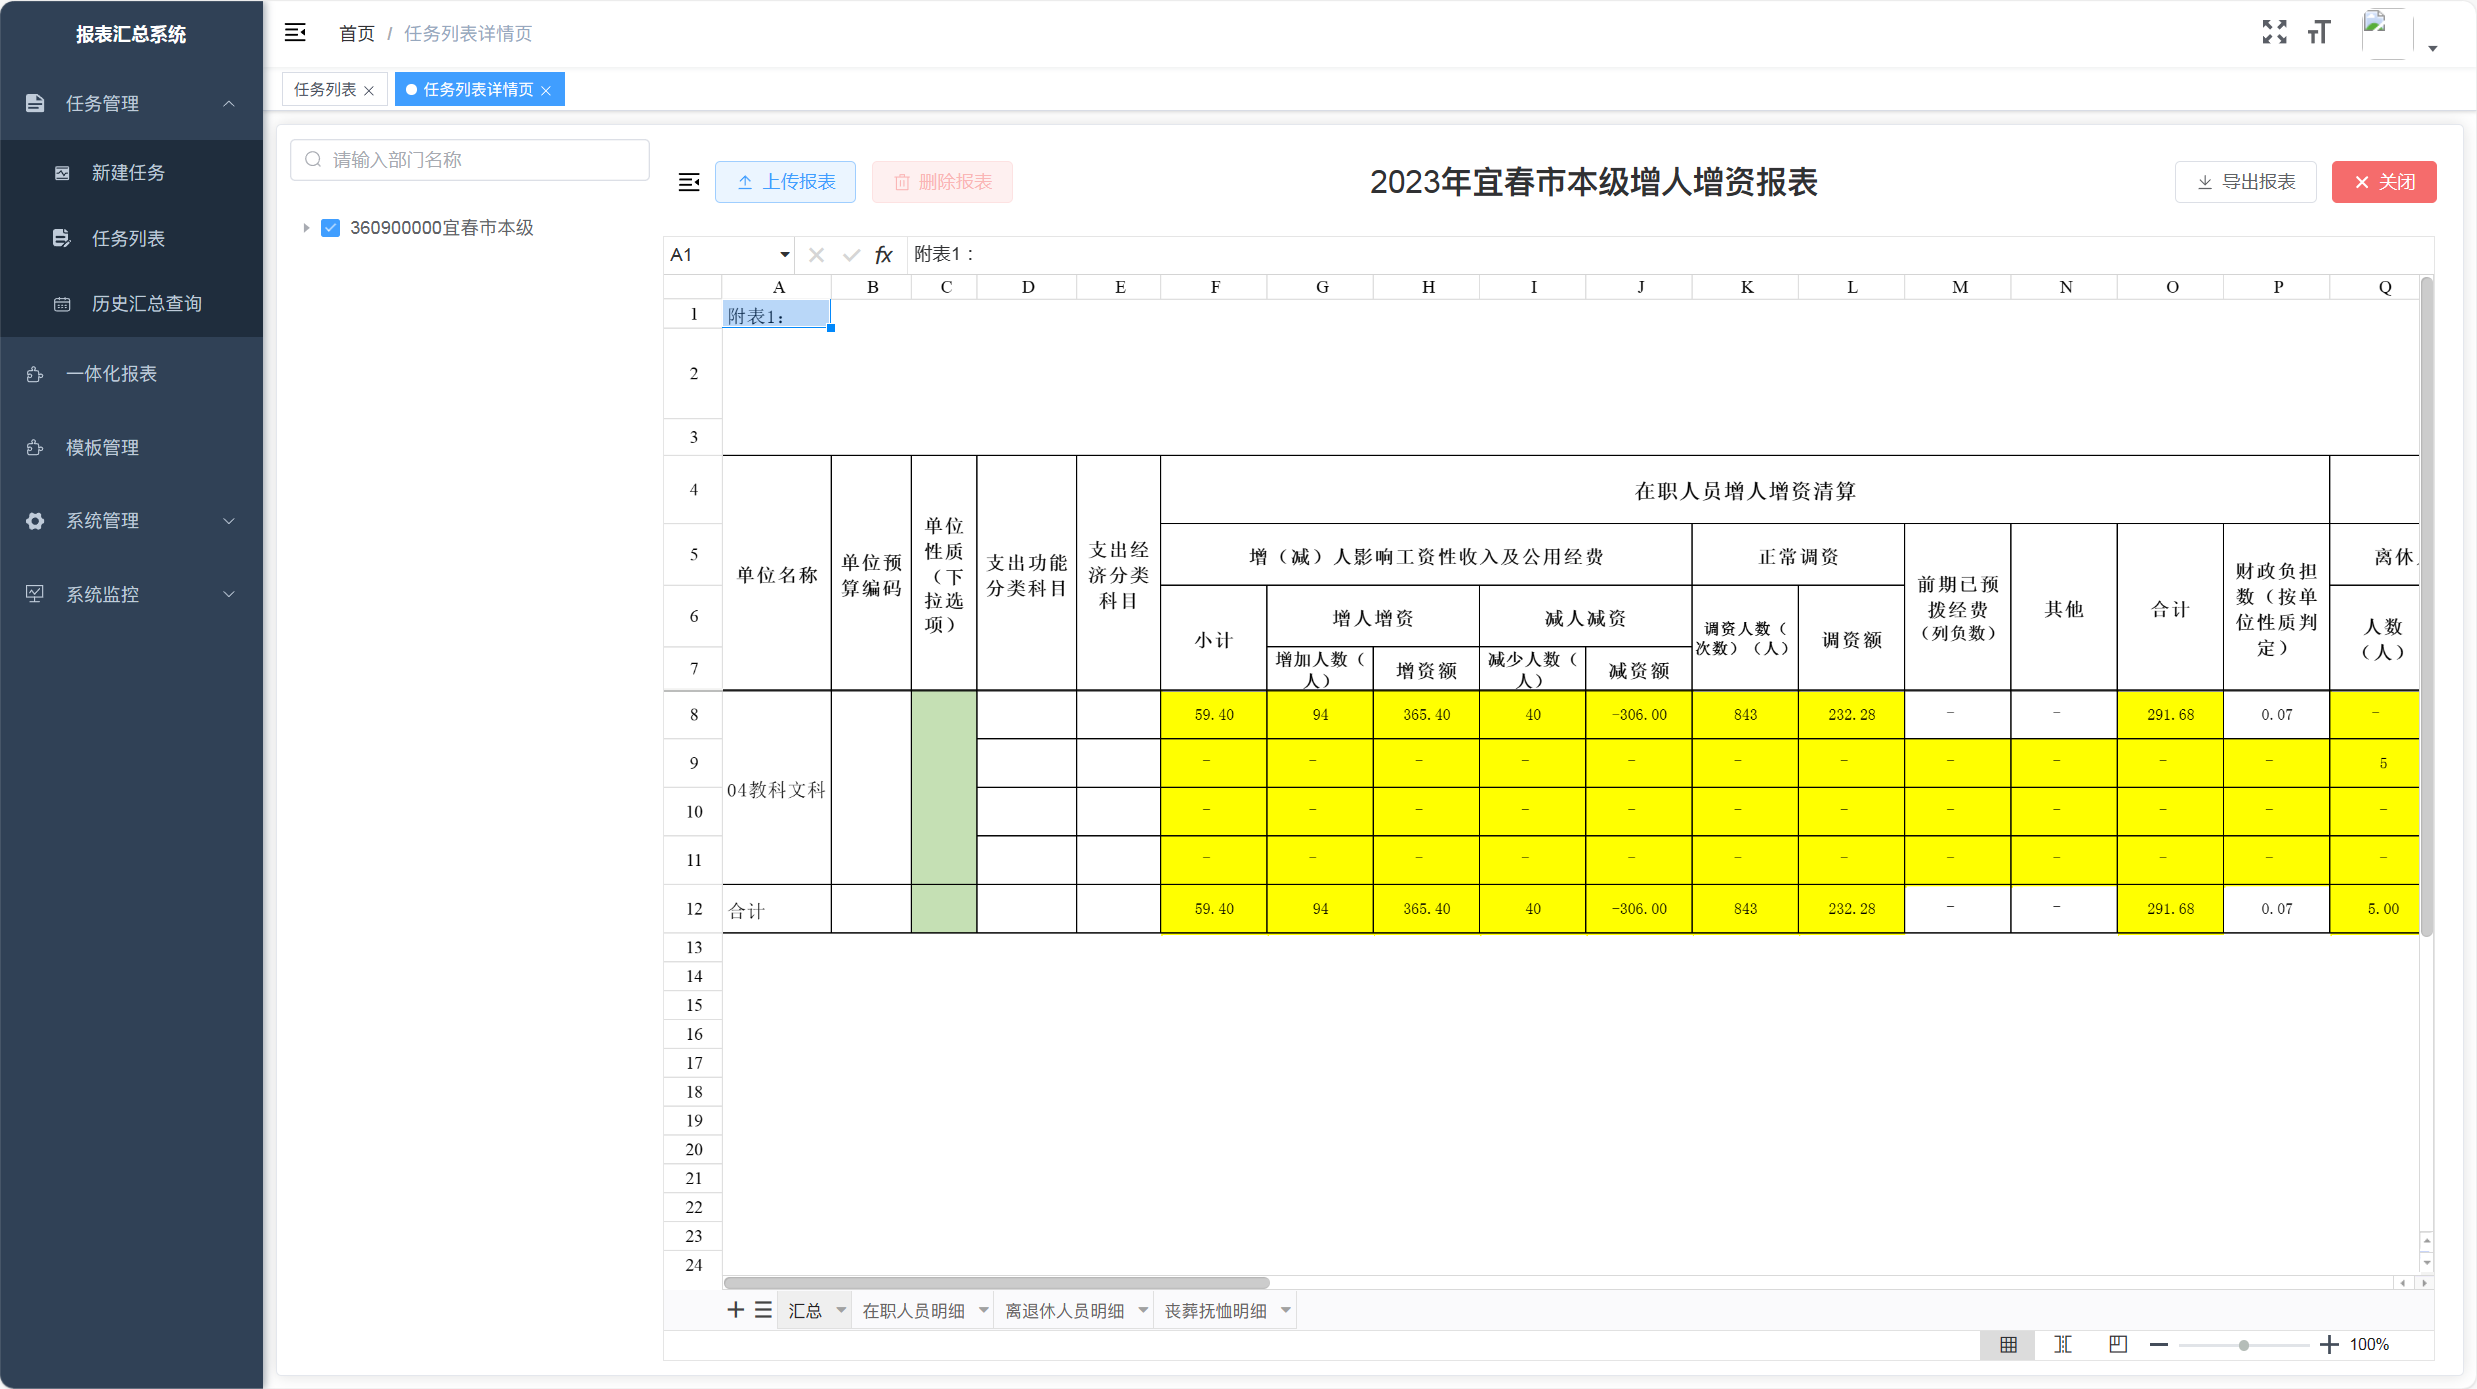
Task: Open the cell name box A1 dropdown
Action: 785,255
